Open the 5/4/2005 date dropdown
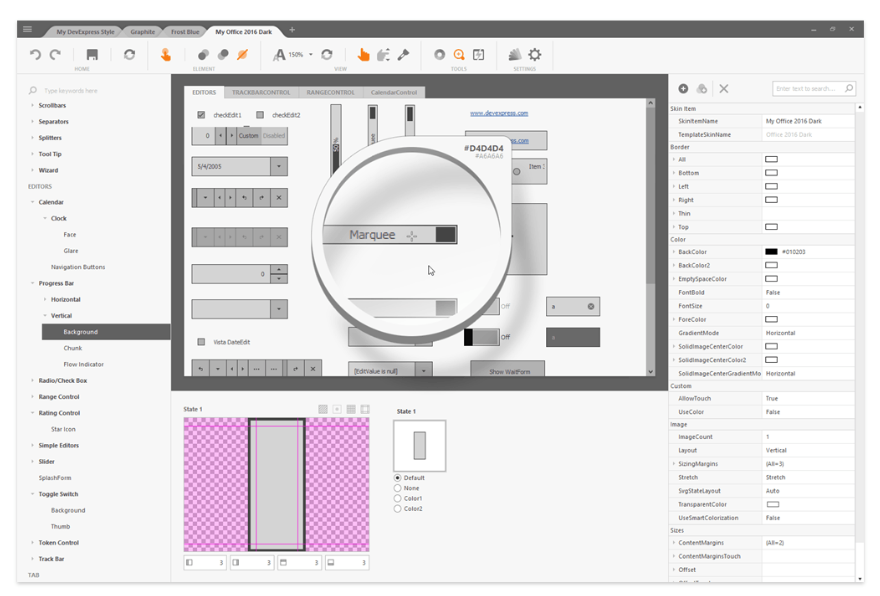Image resolution: width=880 pixels, height=596 pixels. coord(279,166)
